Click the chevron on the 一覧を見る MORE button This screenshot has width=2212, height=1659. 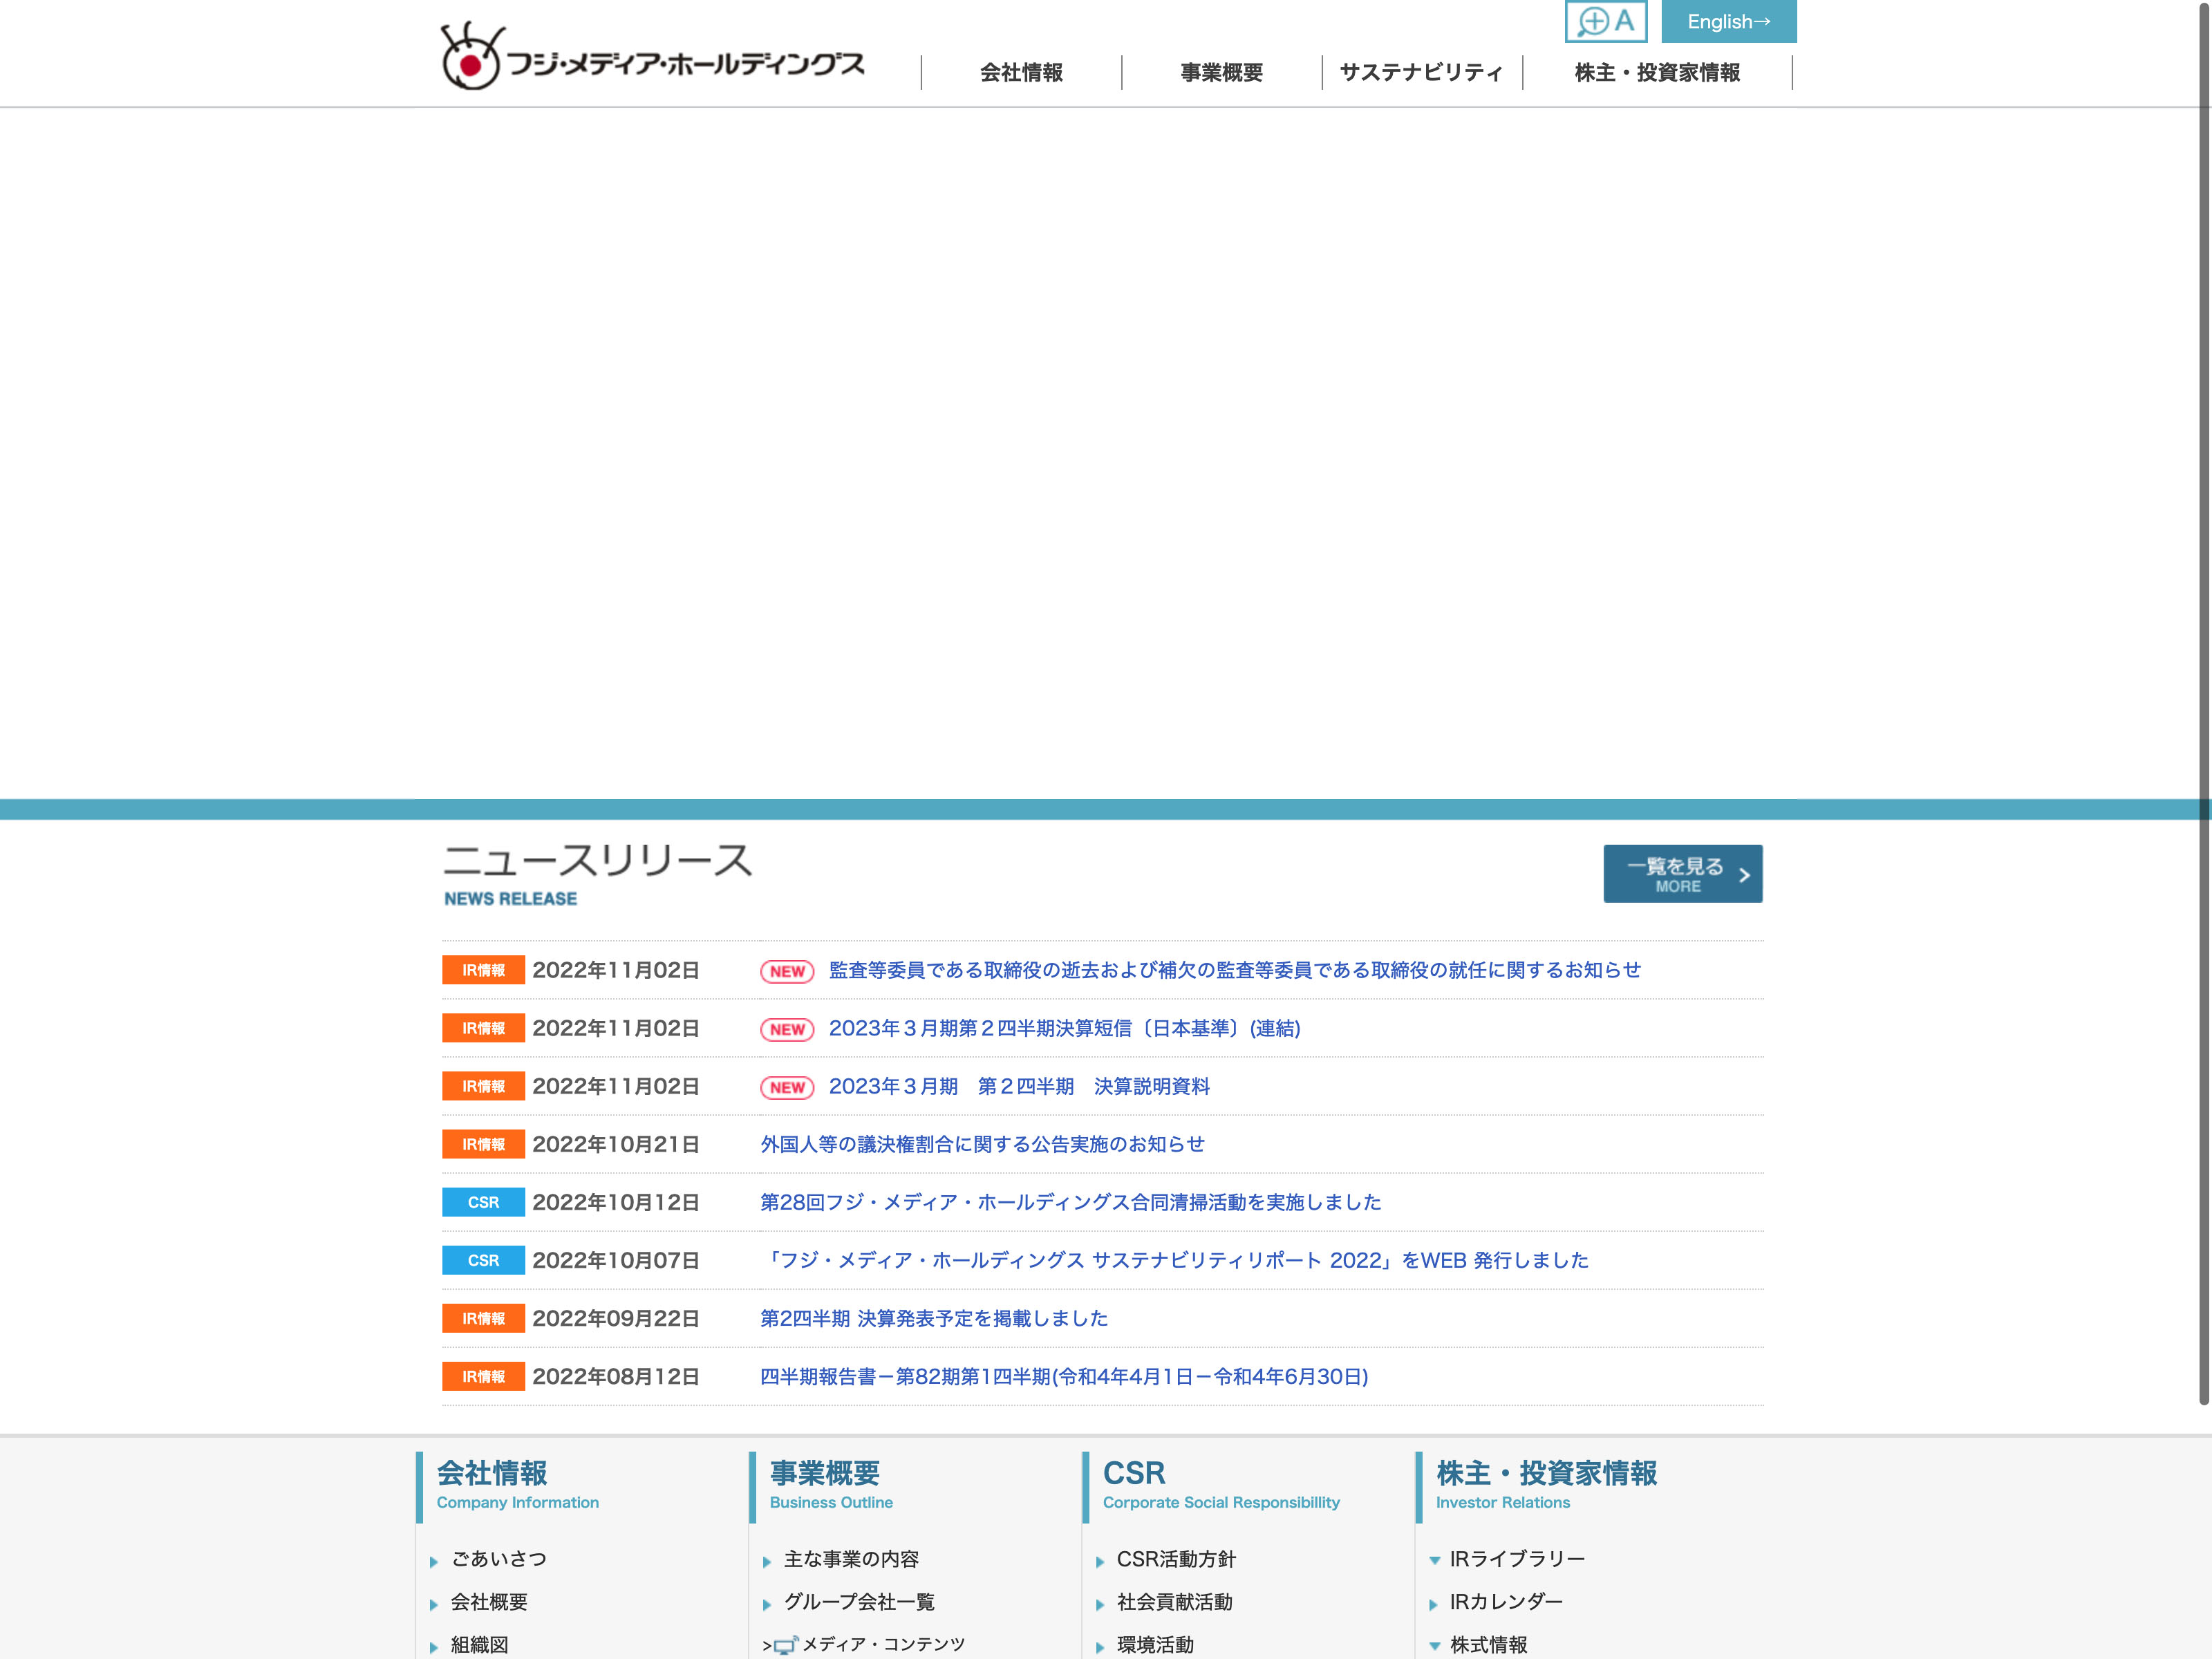(1744, 875)
